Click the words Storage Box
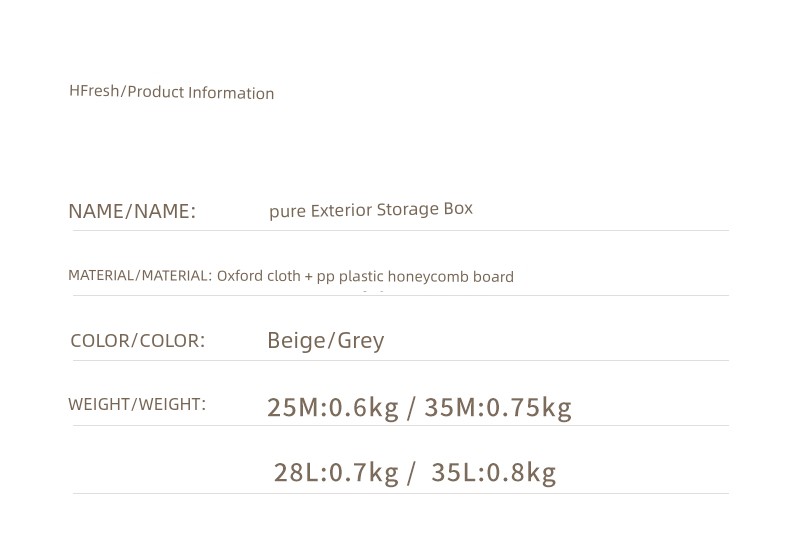This screenshot has width=790, height=553. coord(425,209)
